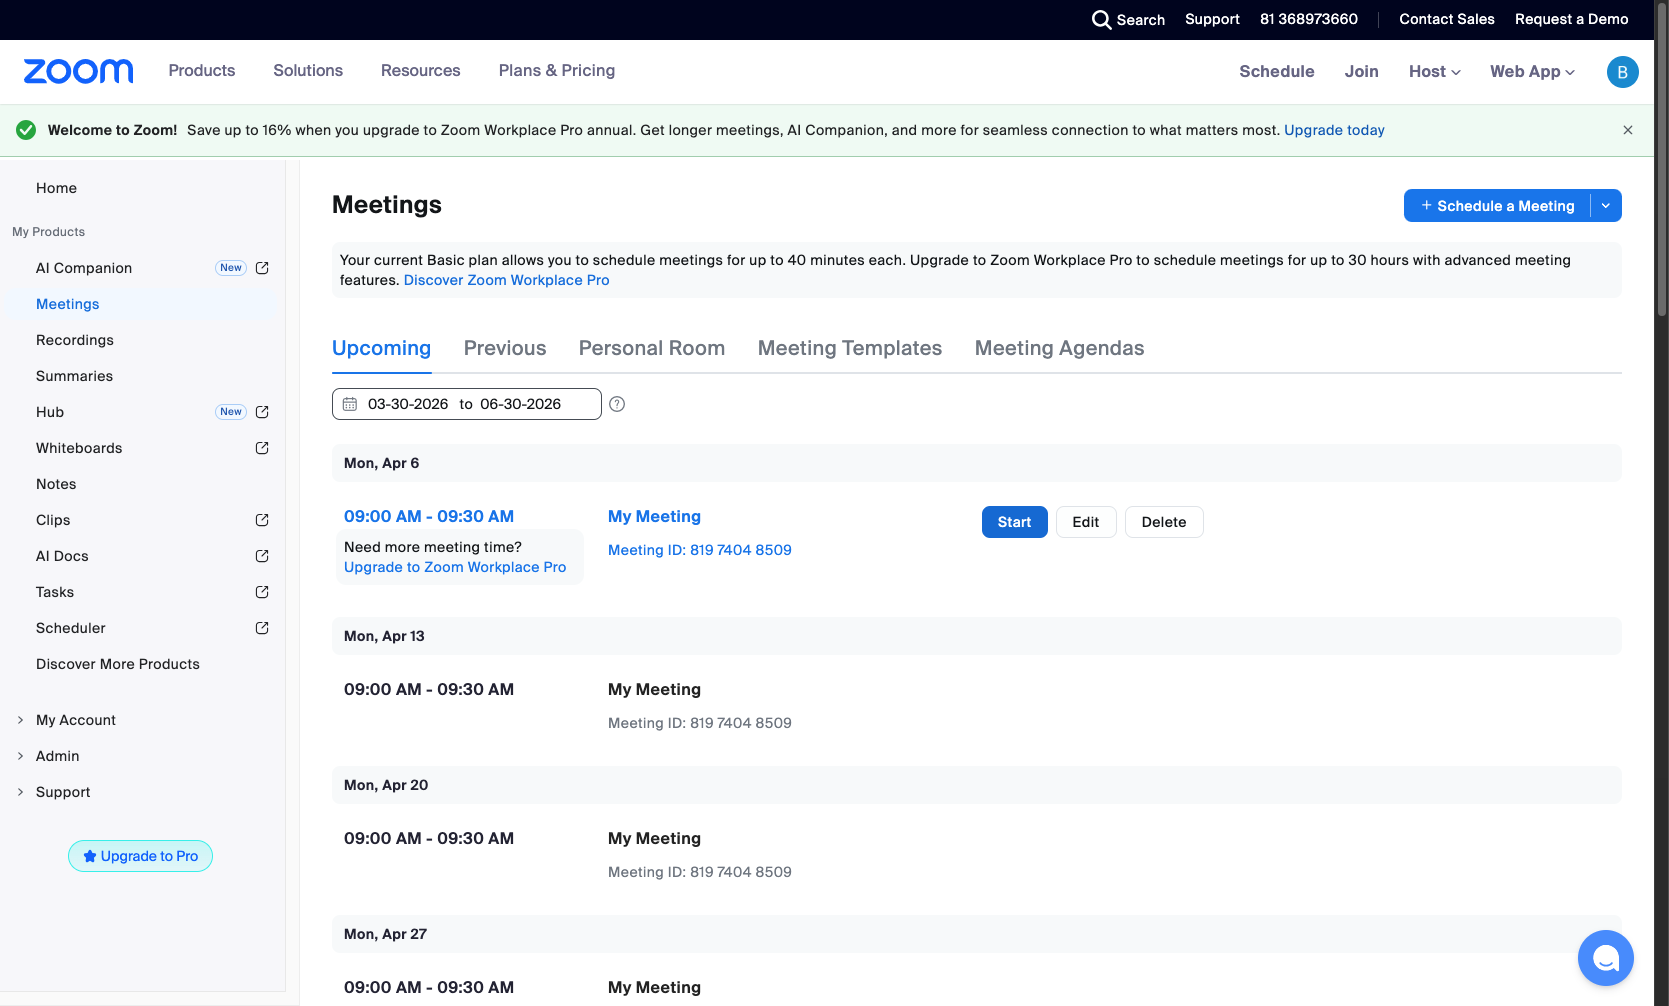This screenshot has height=1006, width=1669.
Task: Expand the Schedule a Meeting dropdown arrow
Action: pos(1606,206)
